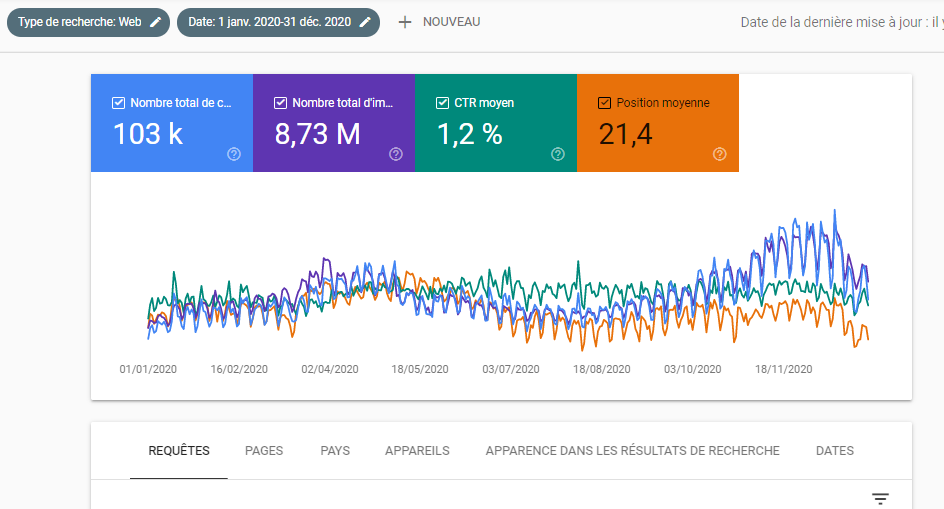Select the REQUÊTES tab
944x509 pixels.
(x=179, y=451)
